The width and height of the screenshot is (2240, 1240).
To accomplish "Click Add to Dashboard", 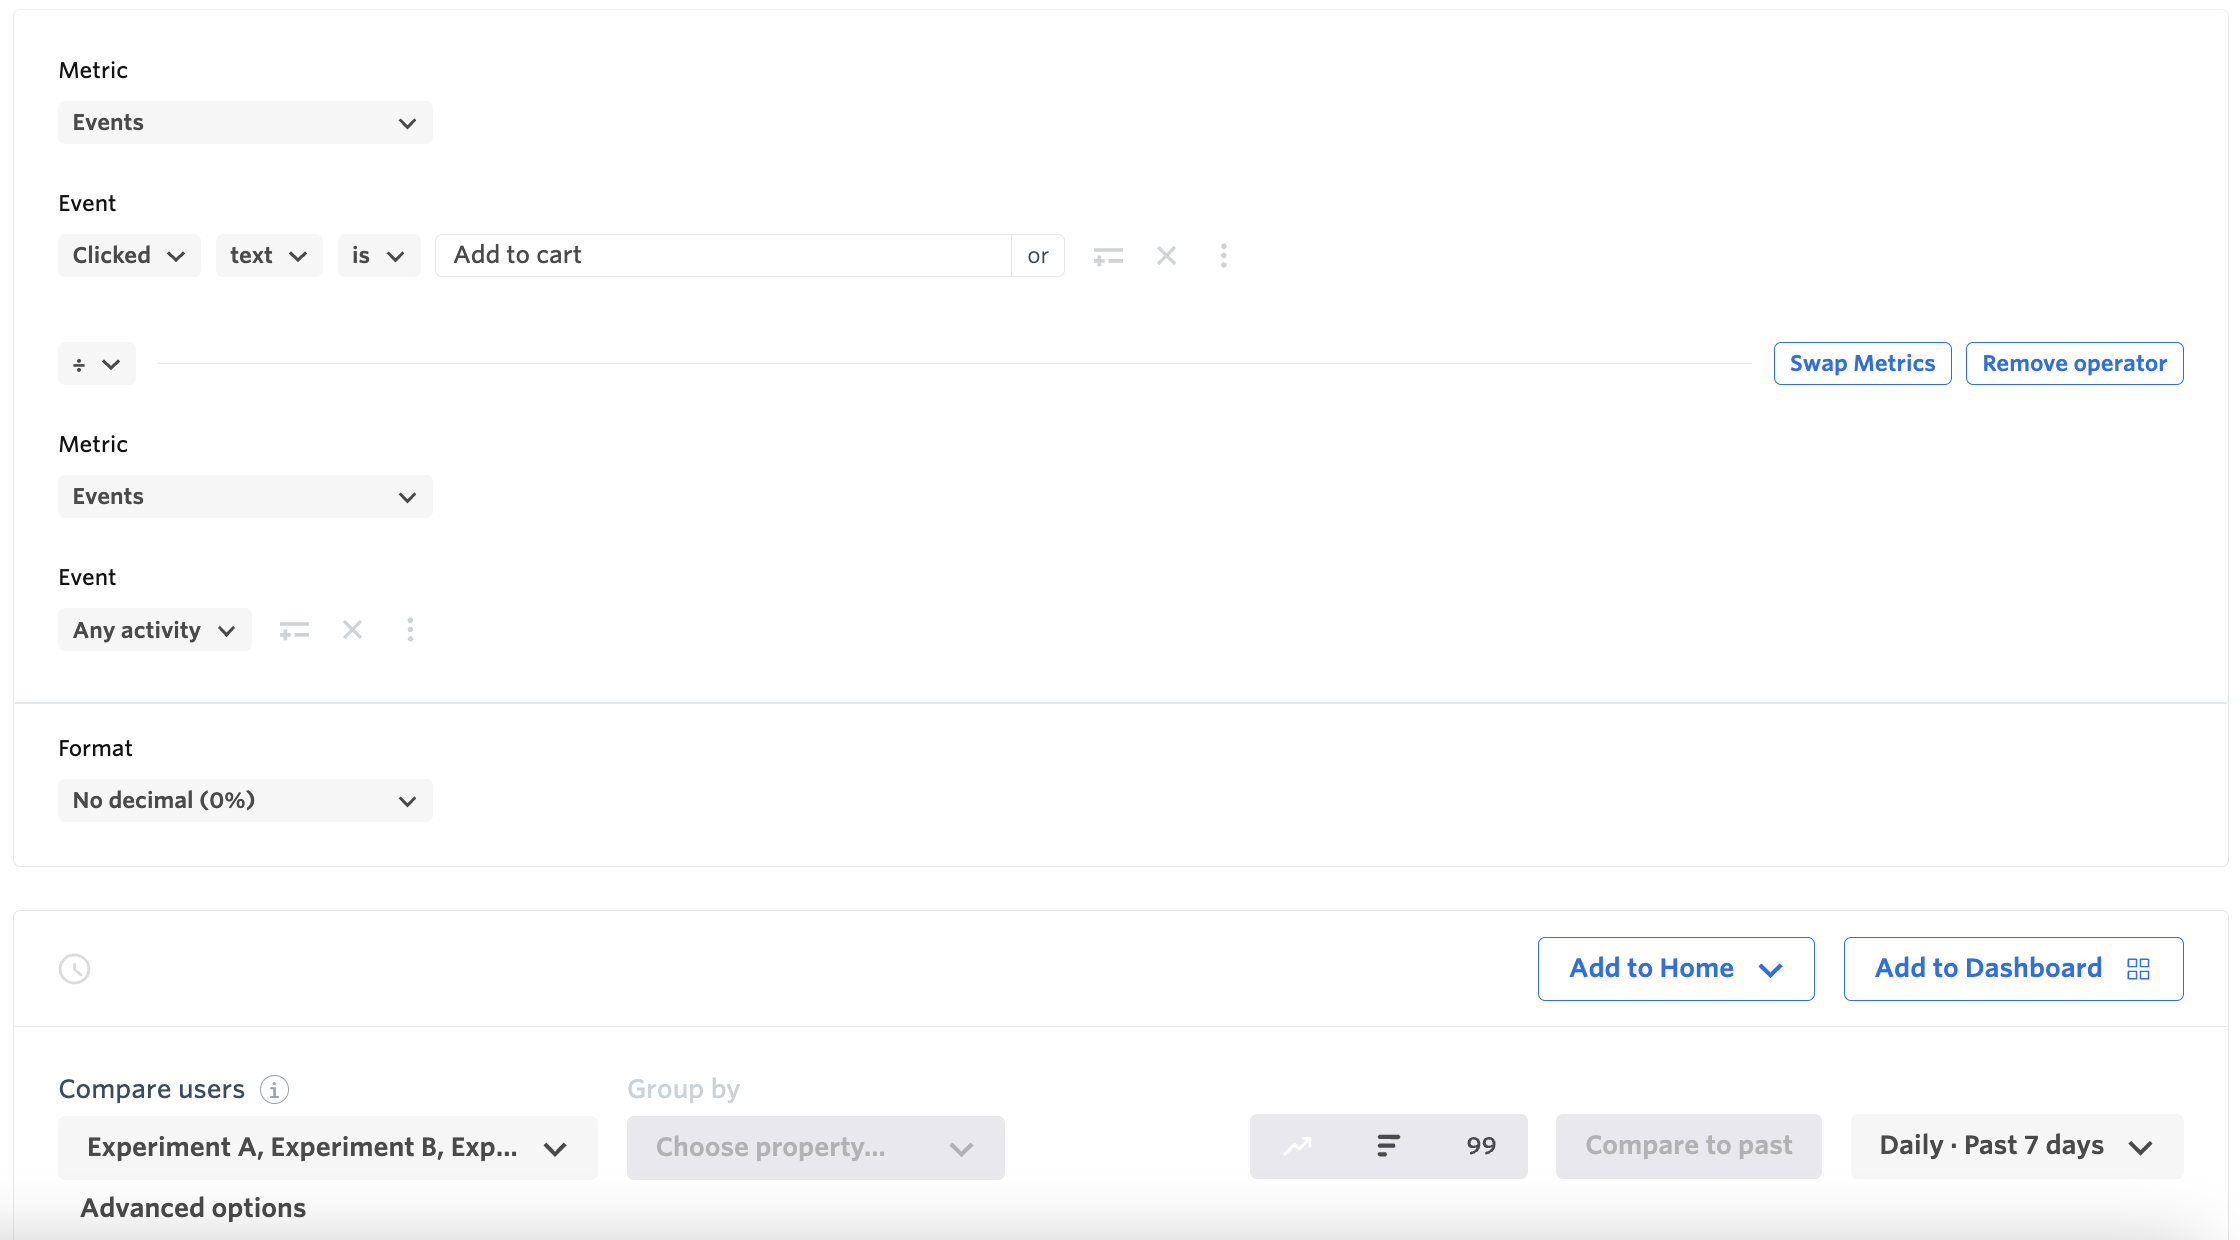I will coord(2012,968).
